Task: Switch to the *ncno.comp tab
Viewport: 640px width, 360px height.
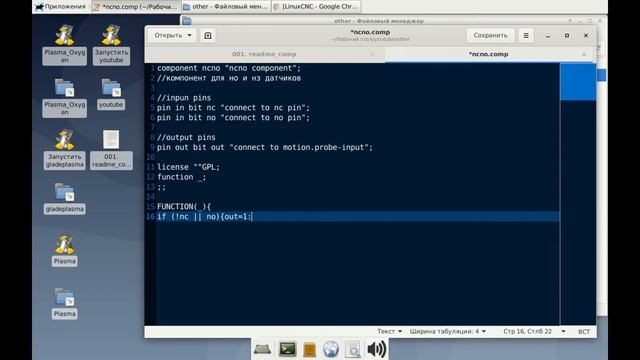Action: pyautogui.click(x=489, y=54)
